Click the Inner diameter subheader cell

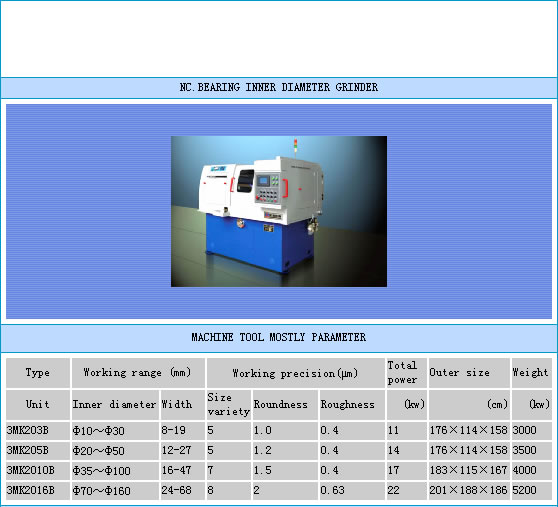click(x=115, y=405)
